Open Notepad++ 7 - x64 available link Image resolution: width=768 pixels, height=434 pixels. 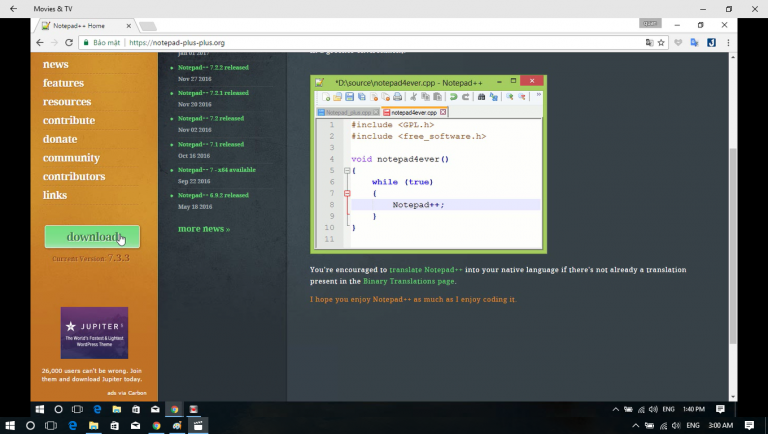216,170
